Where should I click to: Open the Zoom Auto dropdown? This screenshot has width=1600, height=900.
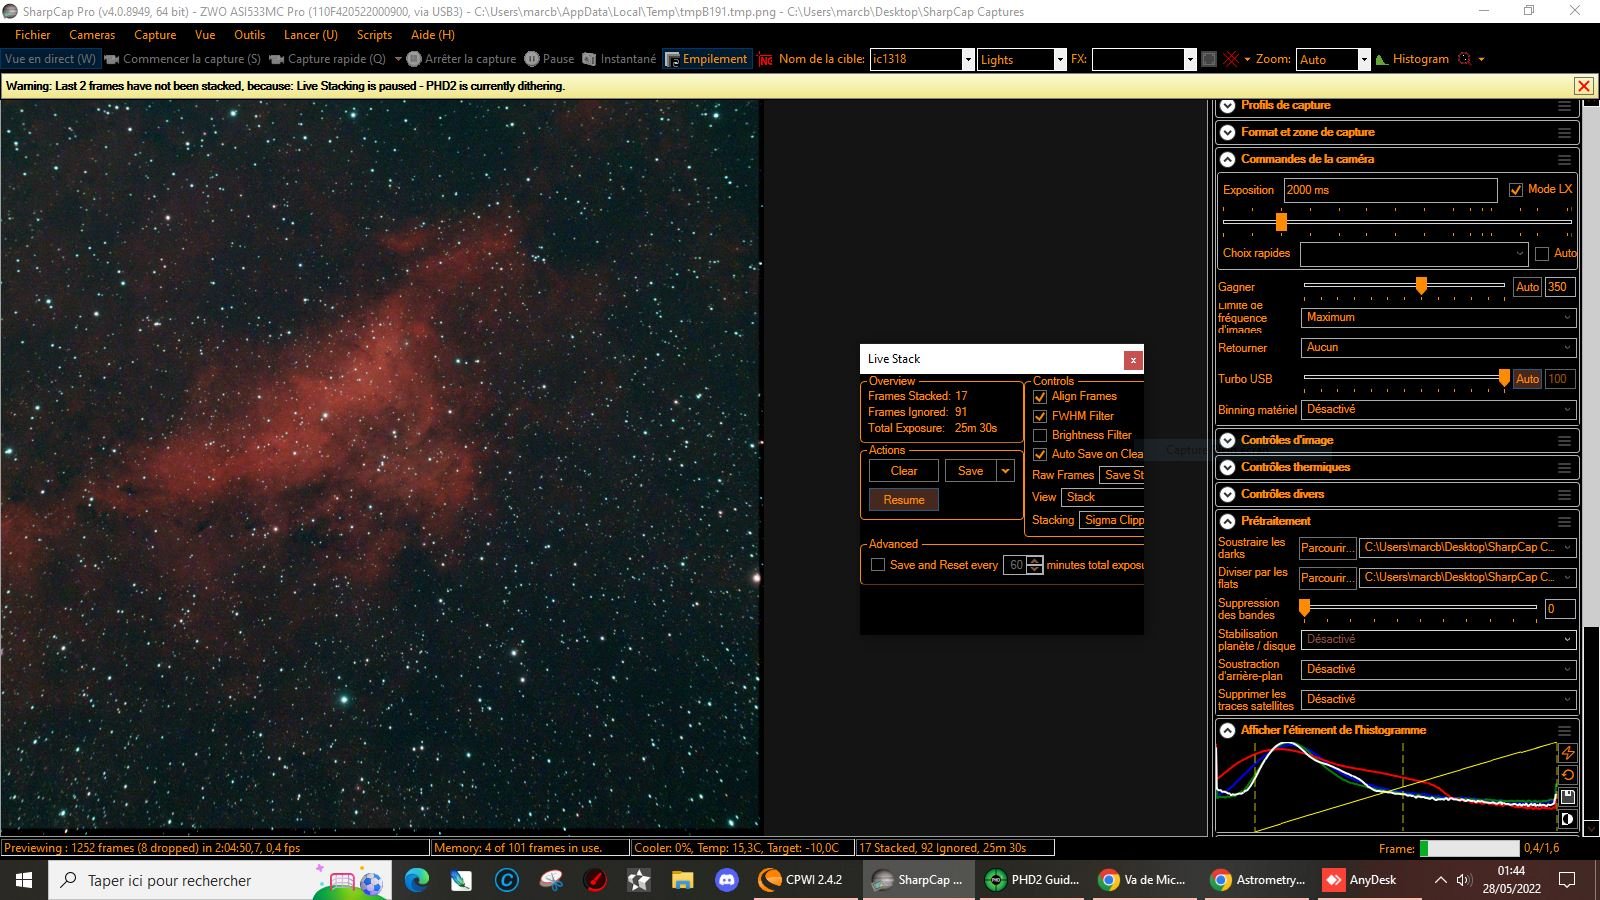pos(1363,60)
